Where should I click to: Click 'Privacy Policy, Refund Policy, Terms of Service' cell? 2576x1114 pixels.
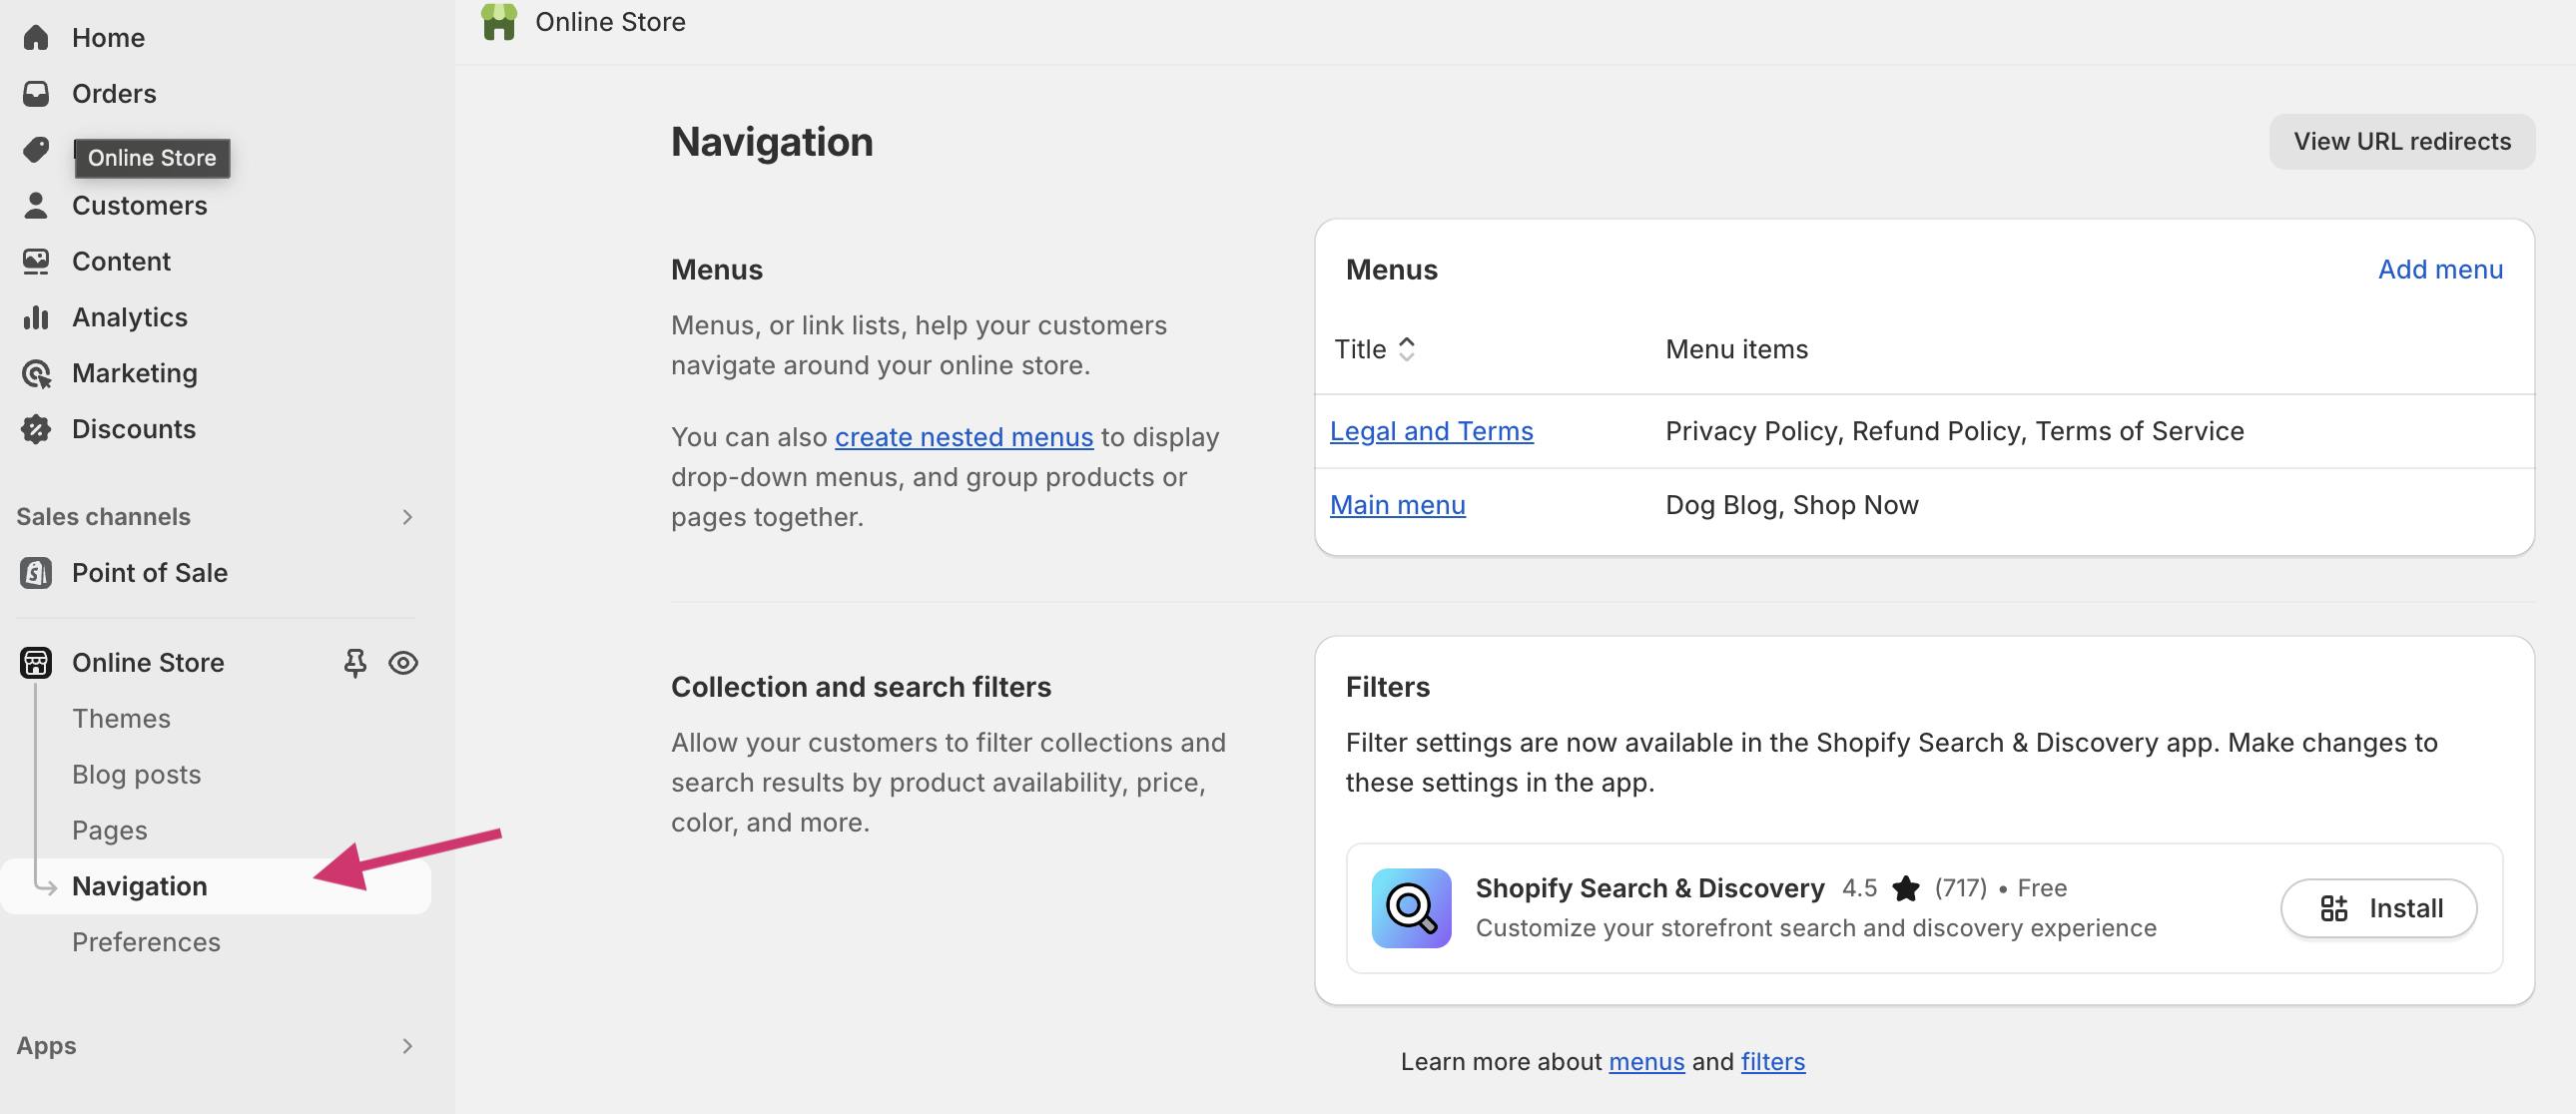pos(1954,432)
